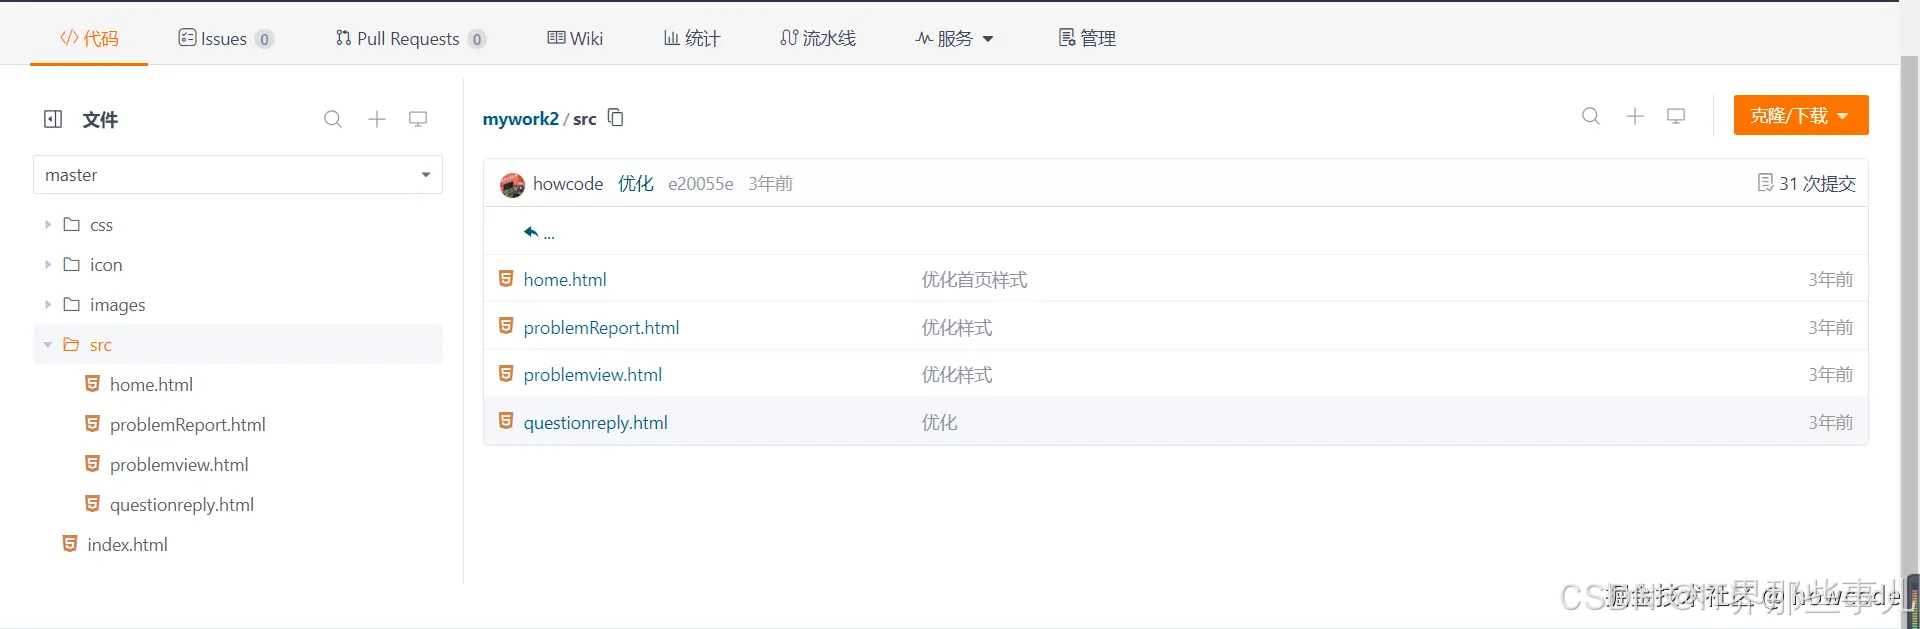Open questionreply.html in the sidebar tree
This screenshot has height=629, width=1920.
[x=182, y=505]
